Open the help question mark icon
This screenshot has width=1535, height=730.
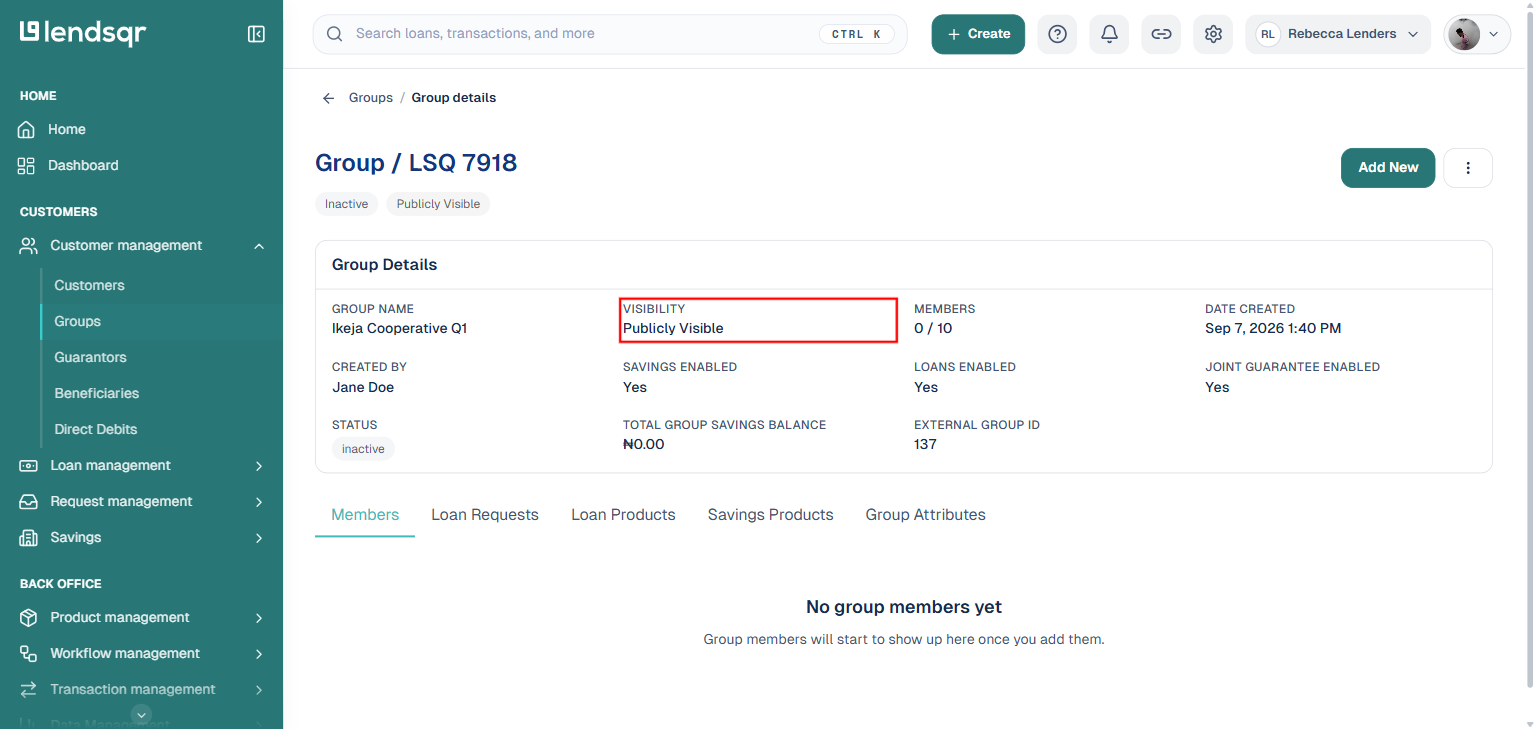[1057, 34]
